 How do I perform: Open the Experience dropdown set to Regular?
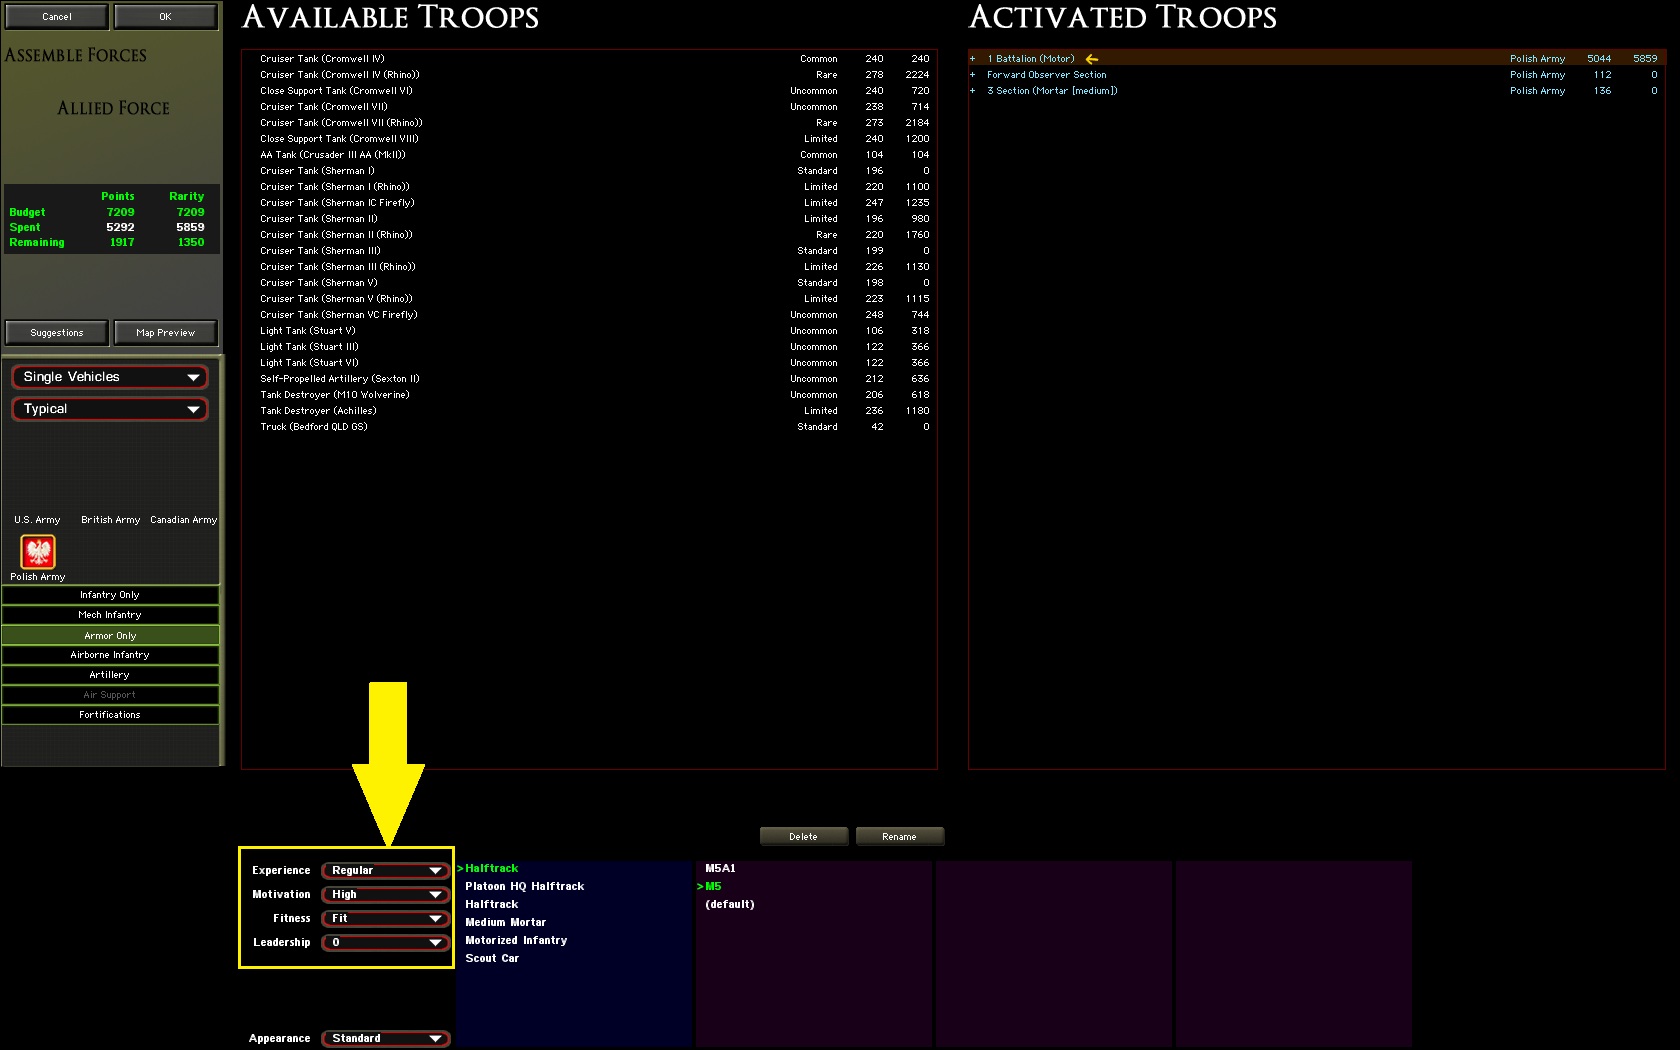[x=385, y=870]
